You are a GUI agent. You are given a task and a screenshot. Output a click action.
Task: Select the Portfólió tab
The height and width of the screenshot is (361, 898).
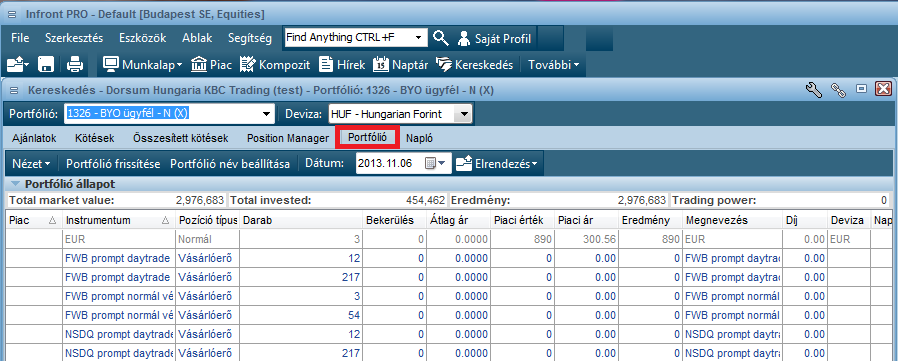(x=367, y=138)
